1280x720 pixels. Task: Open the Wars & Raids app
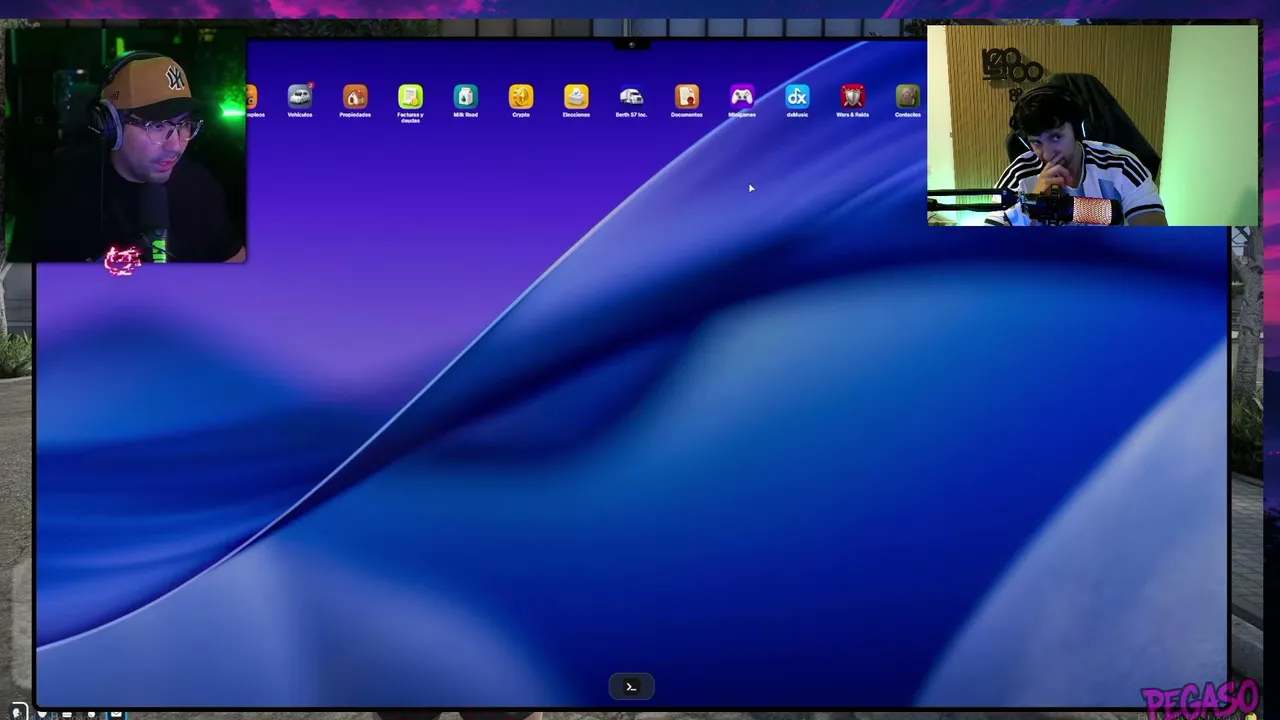click(x=853, y=97)
